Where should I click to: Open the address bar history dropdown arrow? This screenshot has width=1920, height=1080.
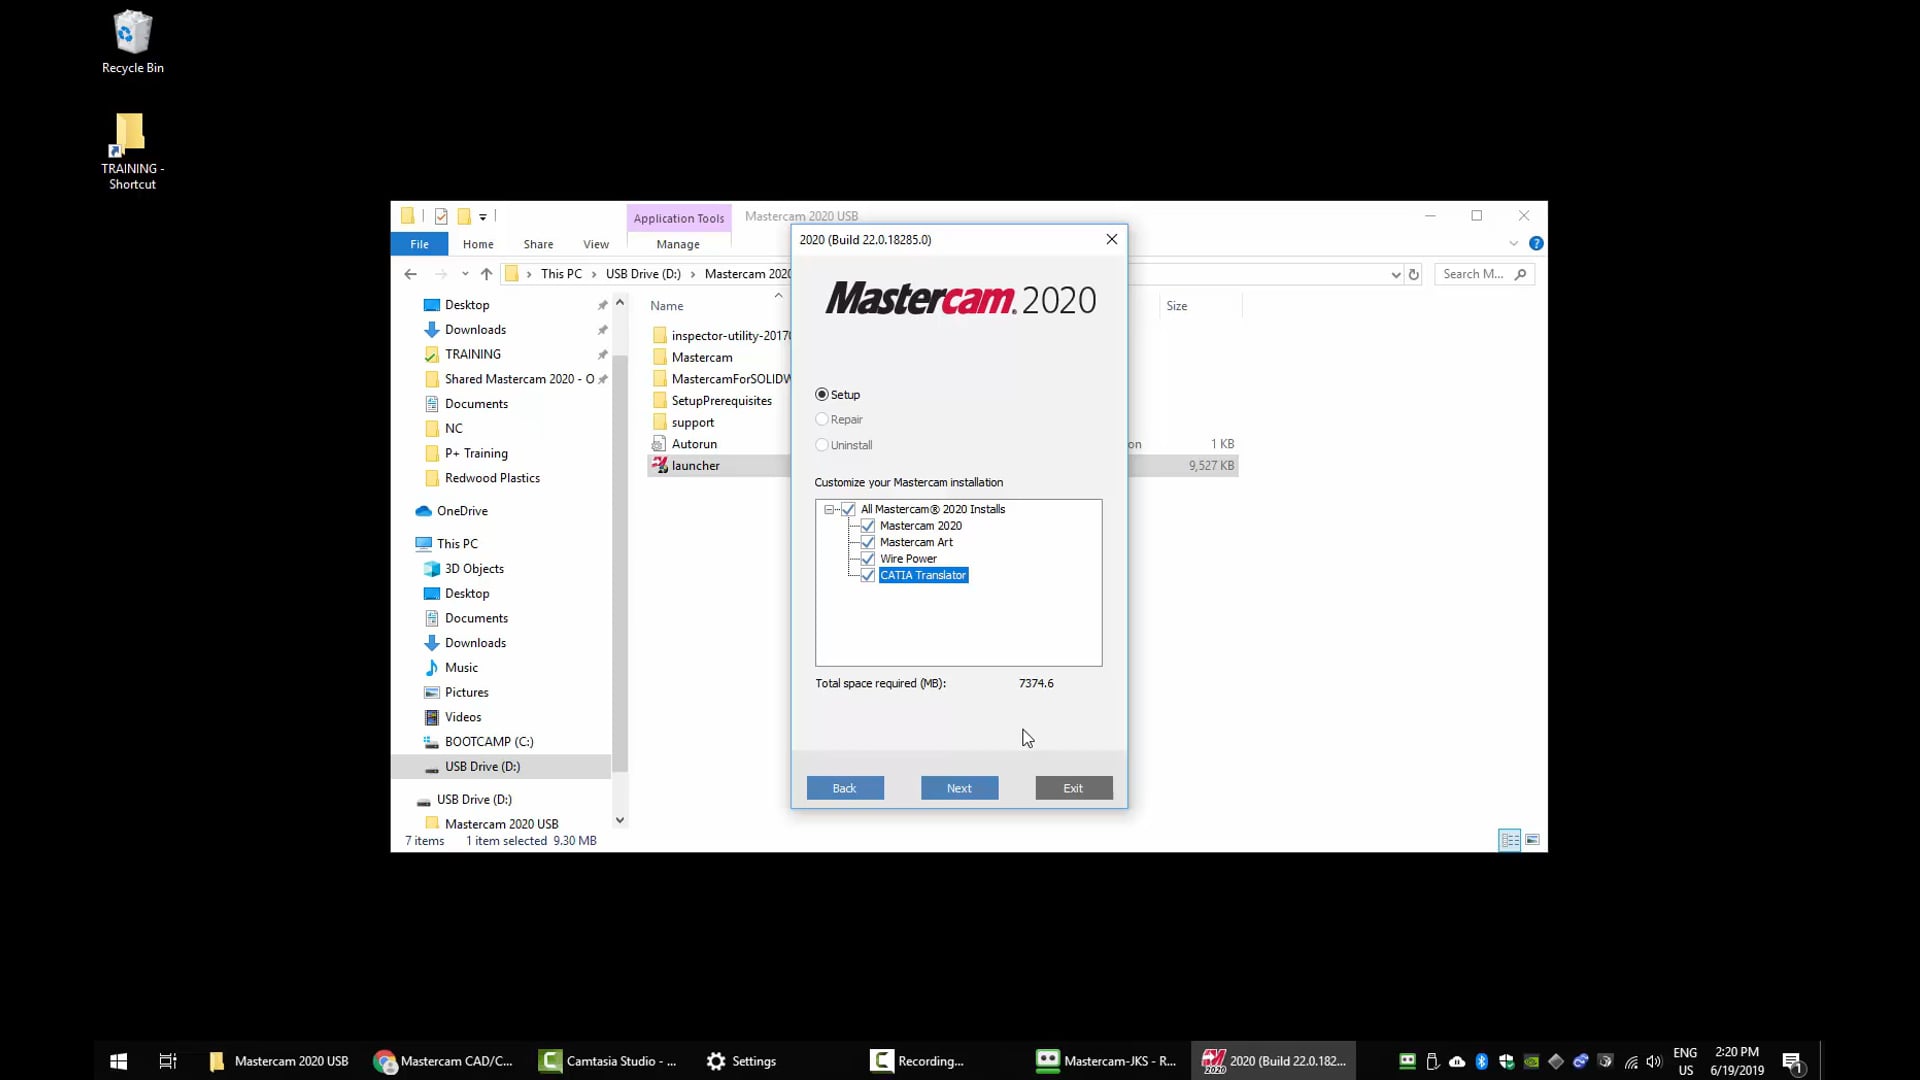[x=1396, y=274]
